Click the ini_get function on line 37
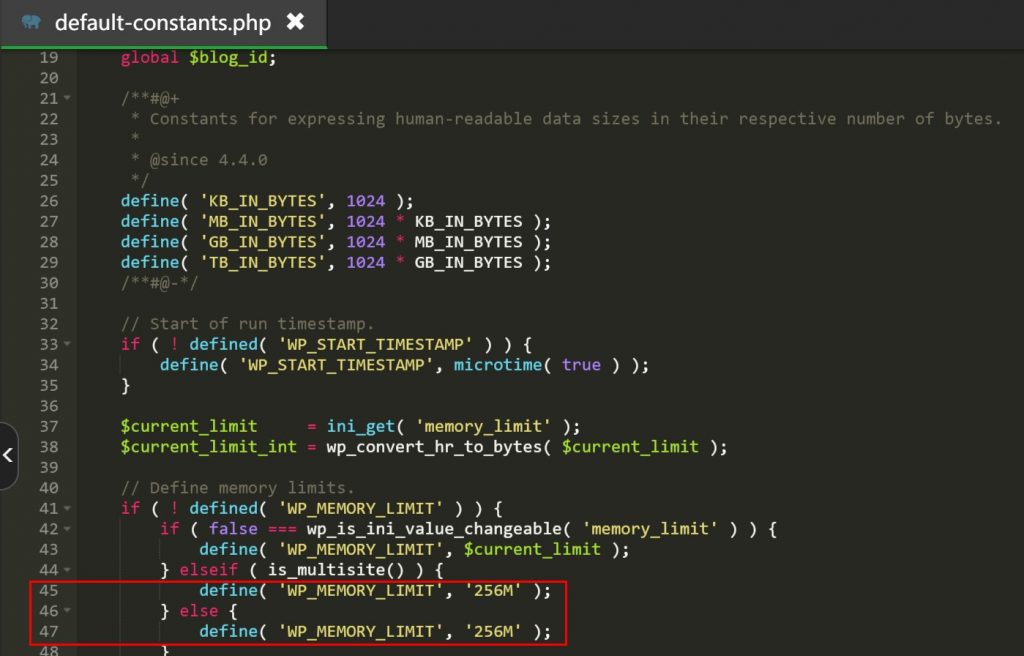1024x656 pixels. tap(361, 426)
